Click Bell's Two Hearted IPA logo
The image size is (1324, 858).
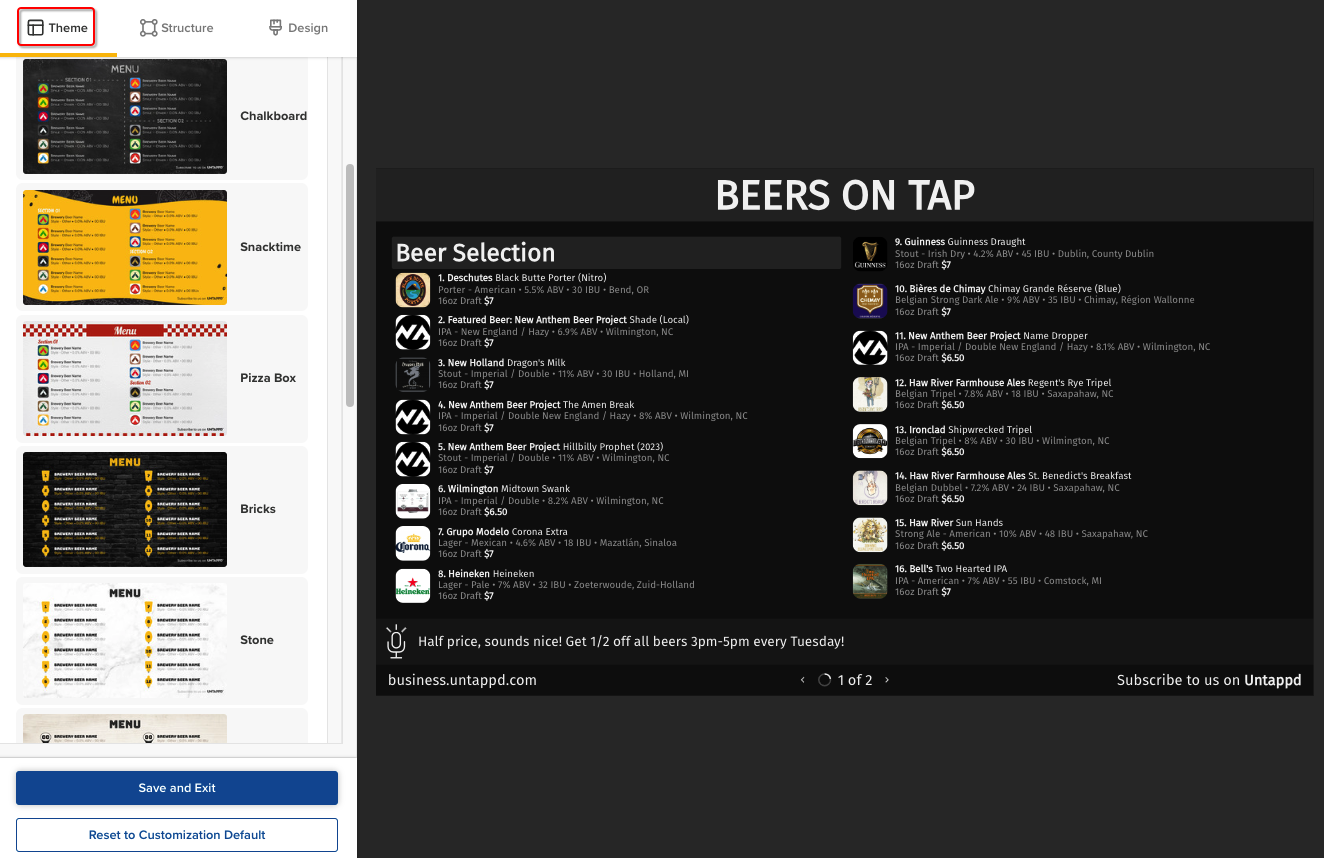coord(870,581)
